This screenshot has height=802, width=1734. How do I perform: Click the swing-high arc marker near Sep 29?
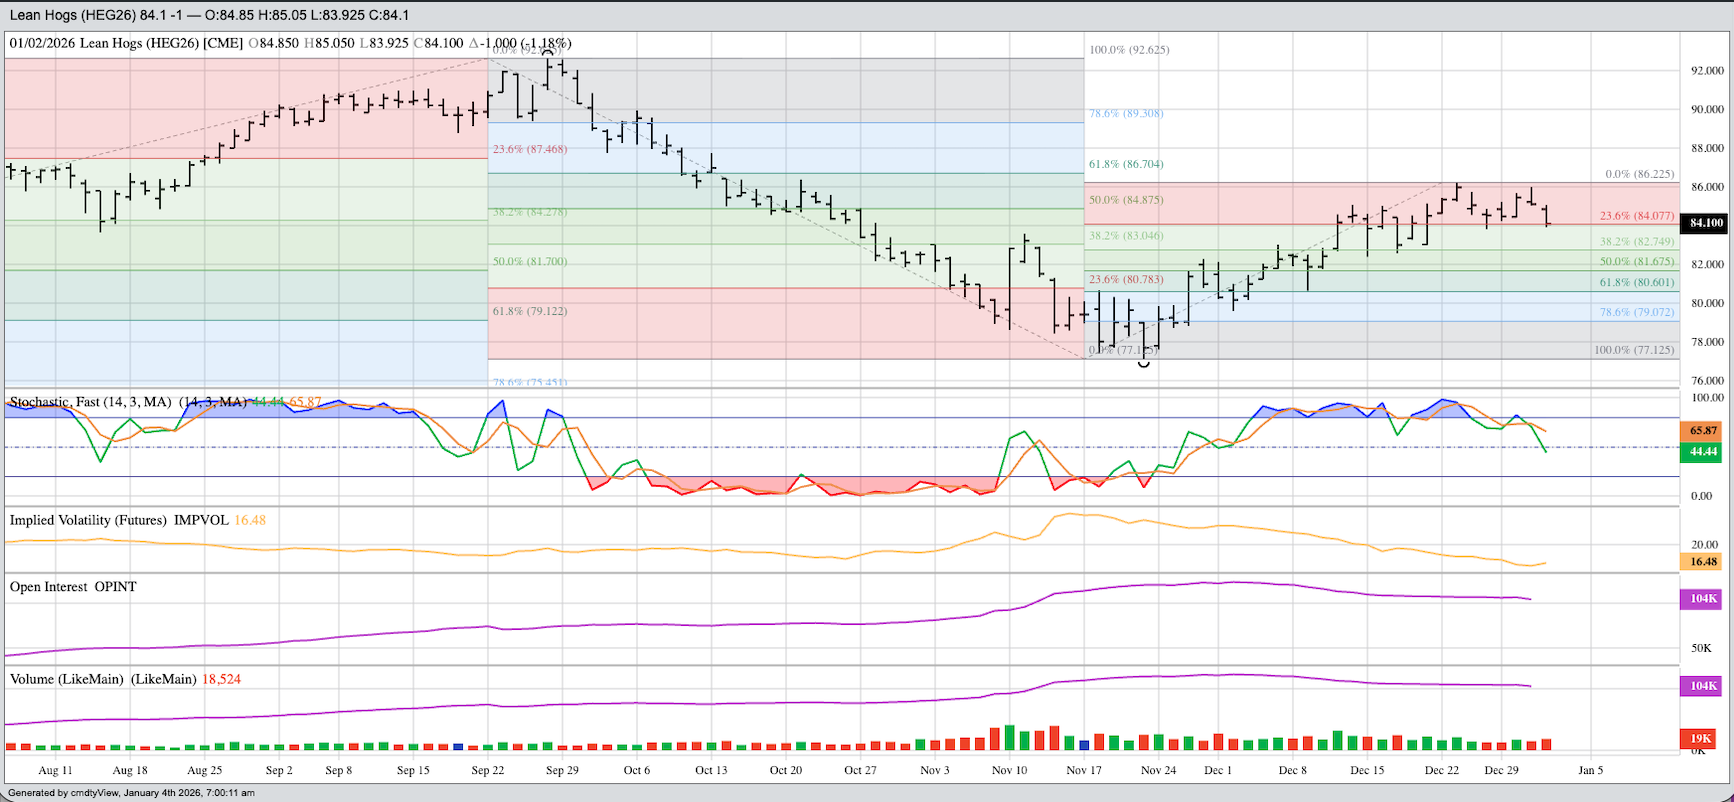coord(548,52)
